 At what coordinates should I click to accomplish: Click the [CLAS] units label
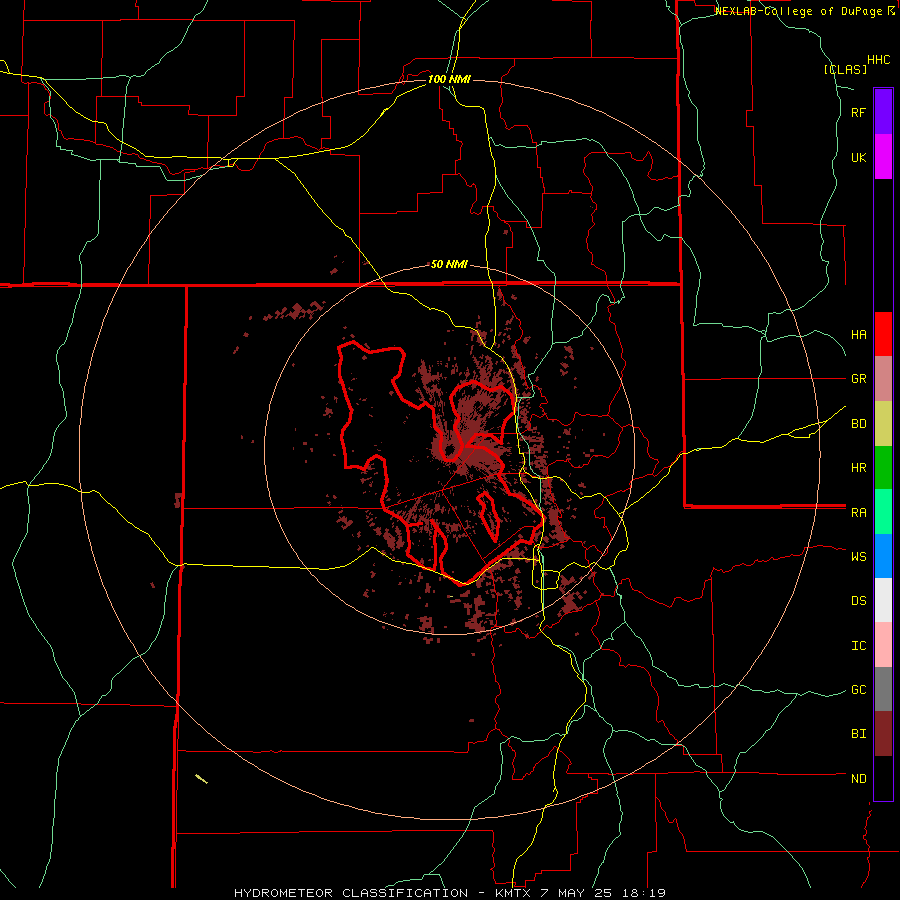845,70
